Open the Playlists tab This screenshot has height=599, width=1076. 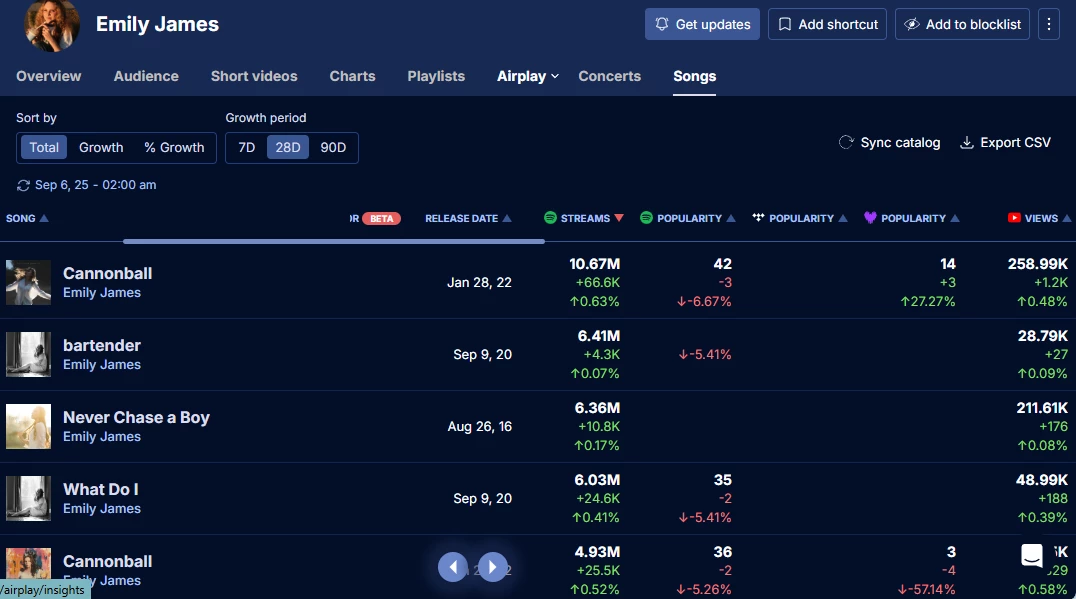coord(436,76)
